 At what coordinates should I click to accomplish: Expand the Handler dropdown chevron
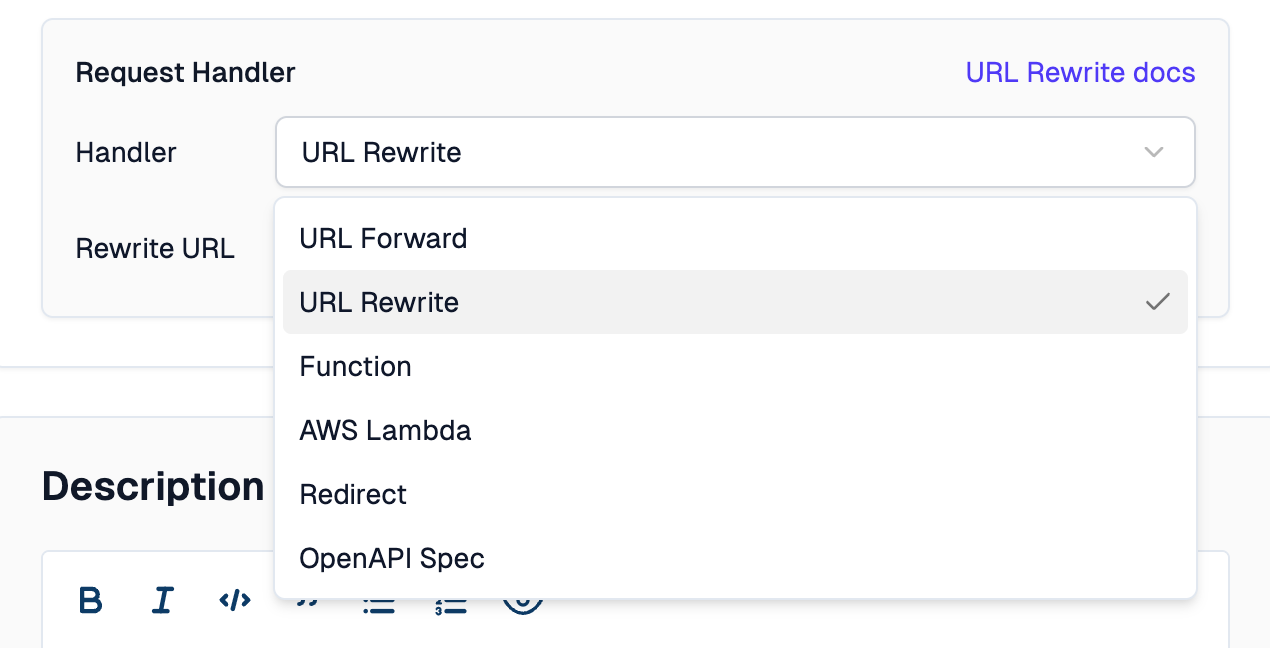point(1154,152)
